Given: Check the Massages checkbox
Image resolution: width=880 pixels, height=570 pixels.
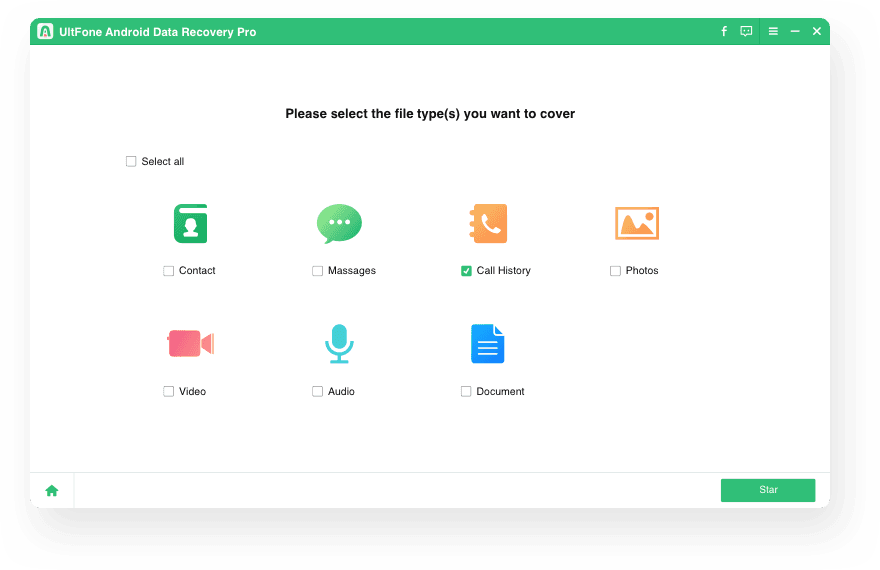Looking at the screenshot, I should pyautogui.click(x=317, y=271).
